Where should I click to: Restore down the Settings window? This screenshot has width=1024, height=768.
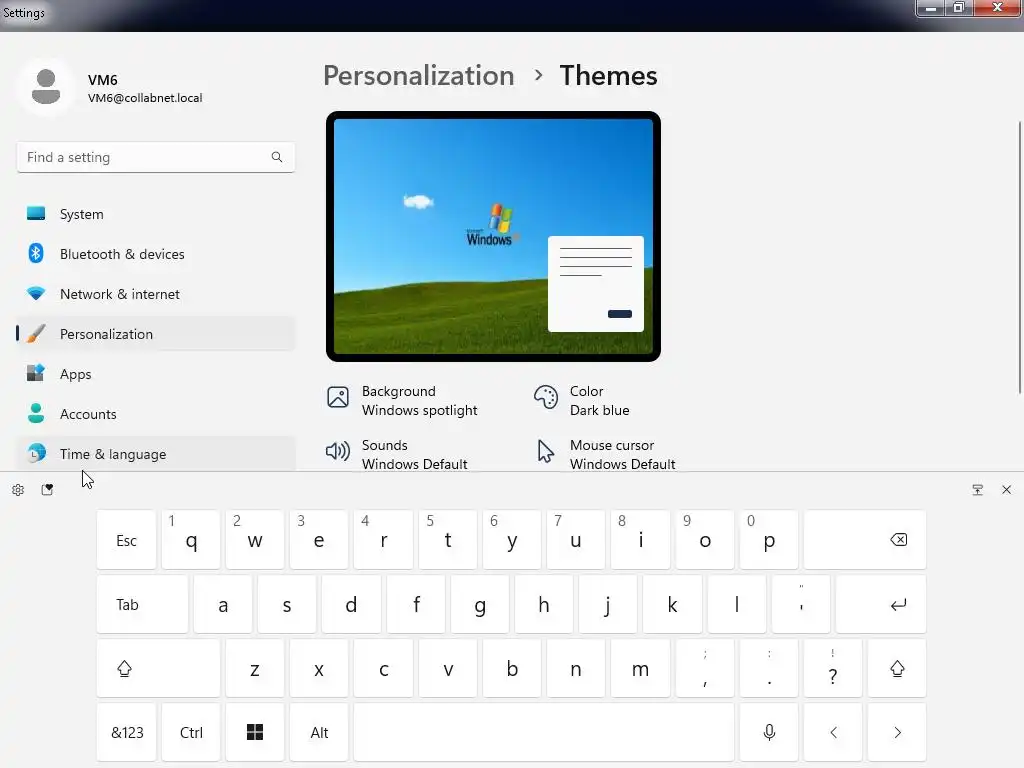[x=959, y=8]
